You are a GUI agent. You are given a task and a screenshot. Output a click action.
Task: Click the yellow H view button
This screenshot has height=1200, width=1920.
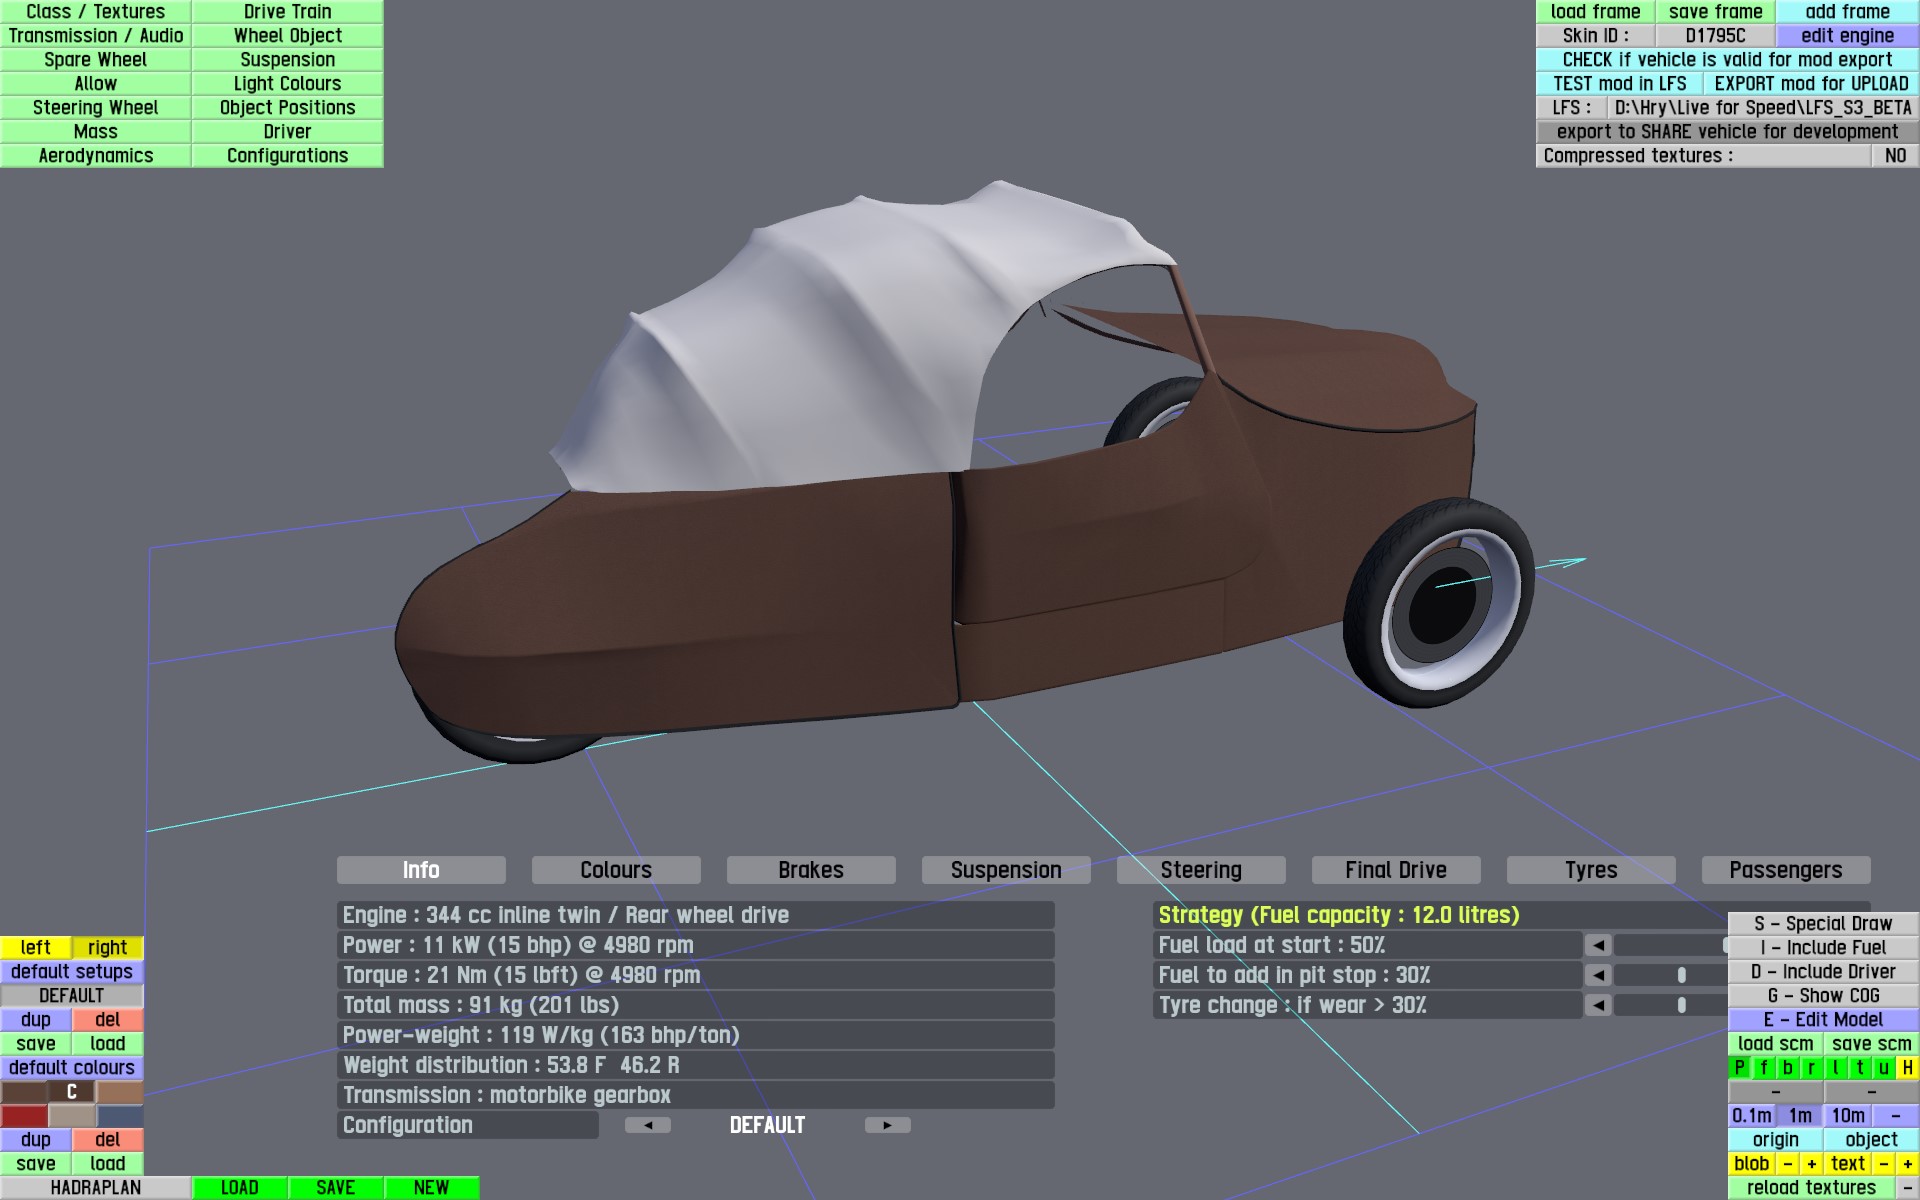click(x=1907, y=1068)
